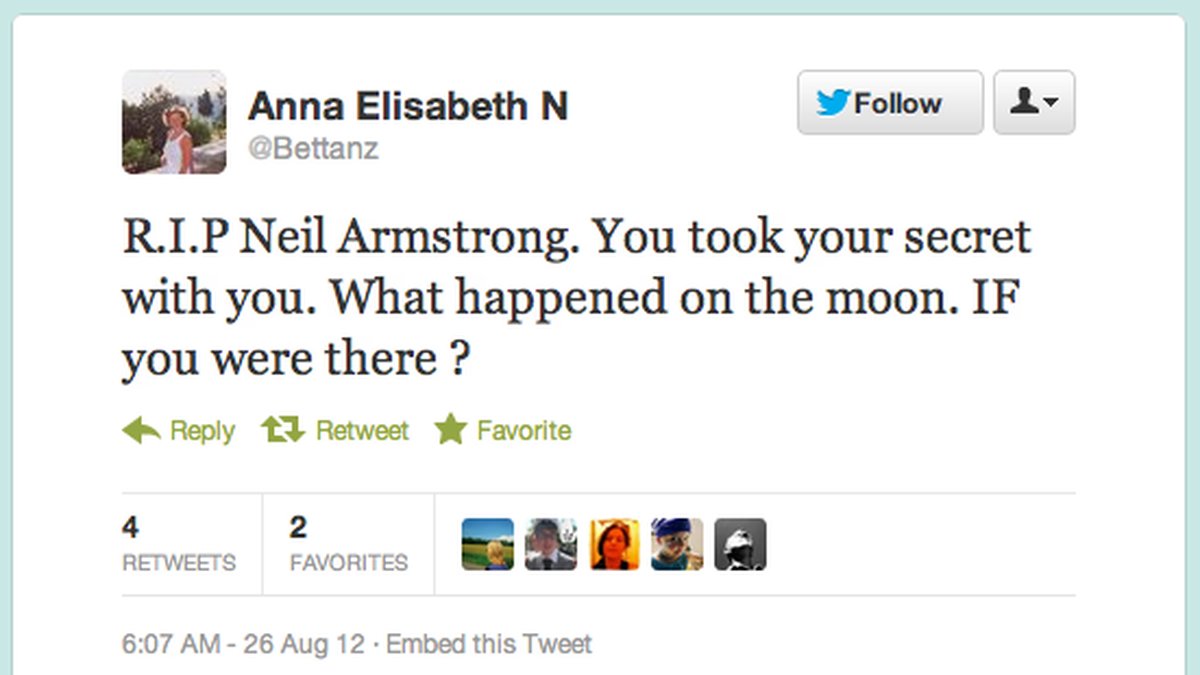
Task: Click the Reply arrow icon
Action: (x=141, y=431)
